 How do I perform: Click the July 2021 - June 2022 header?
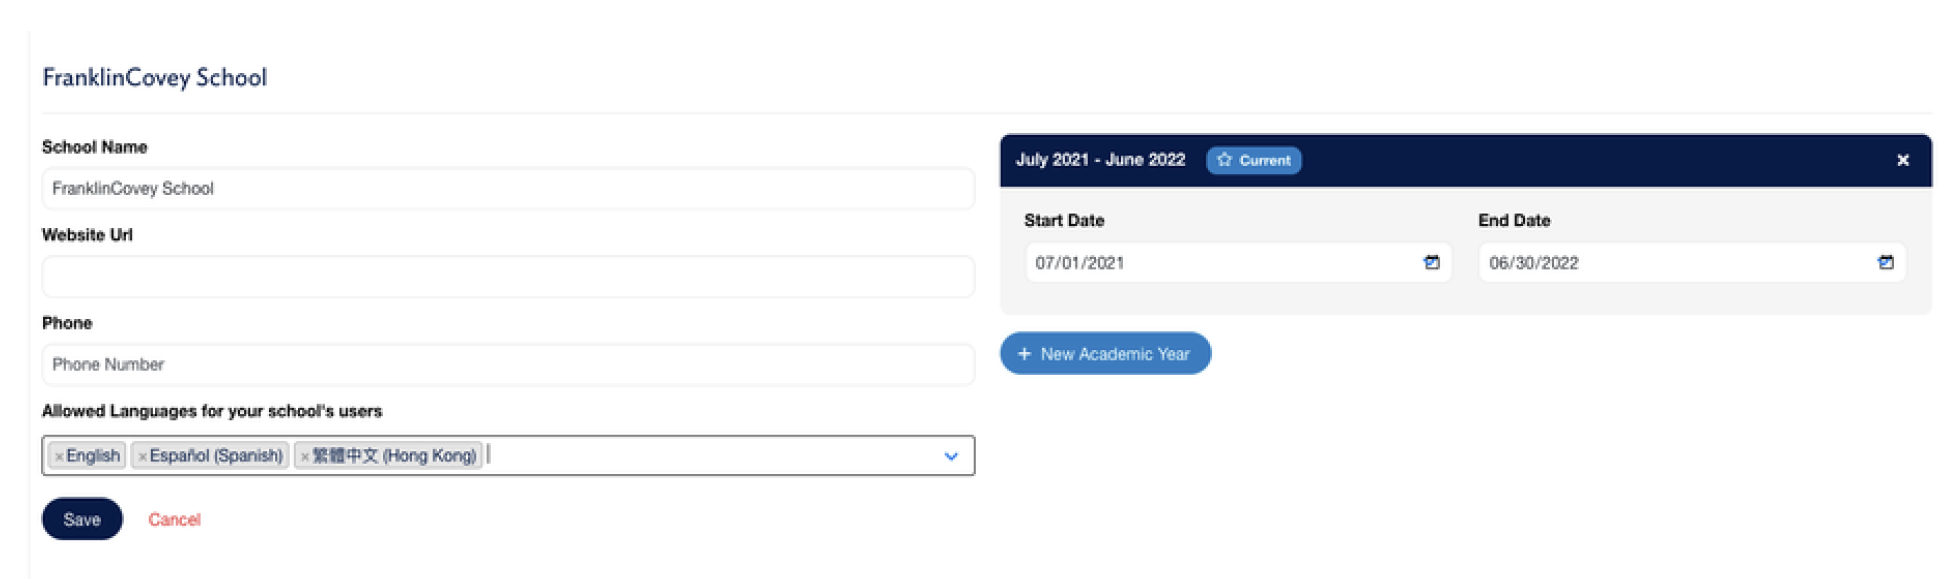pyautogui.click(x=1100, y=160)
